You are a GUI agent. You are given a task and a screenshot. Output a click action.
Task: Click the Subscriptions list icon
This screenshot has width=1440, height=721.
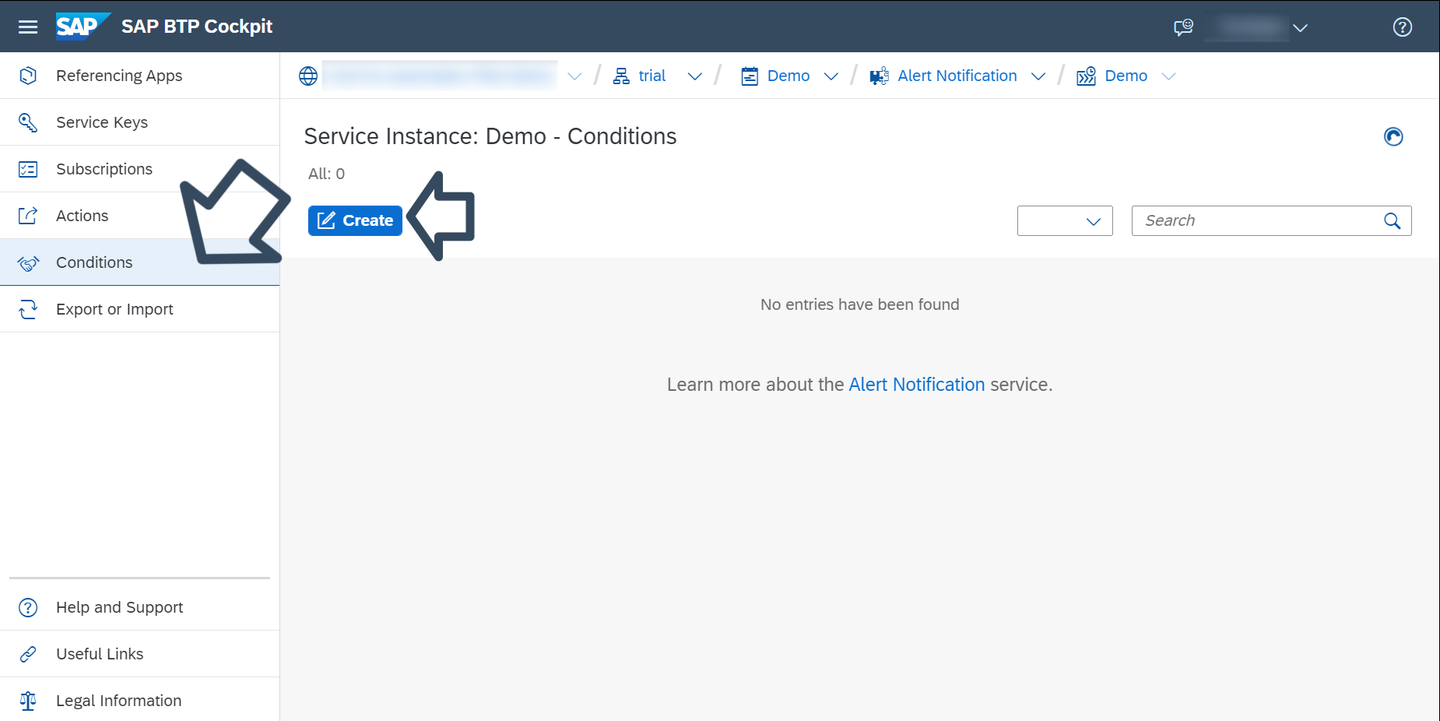click(x=28, y=169)
